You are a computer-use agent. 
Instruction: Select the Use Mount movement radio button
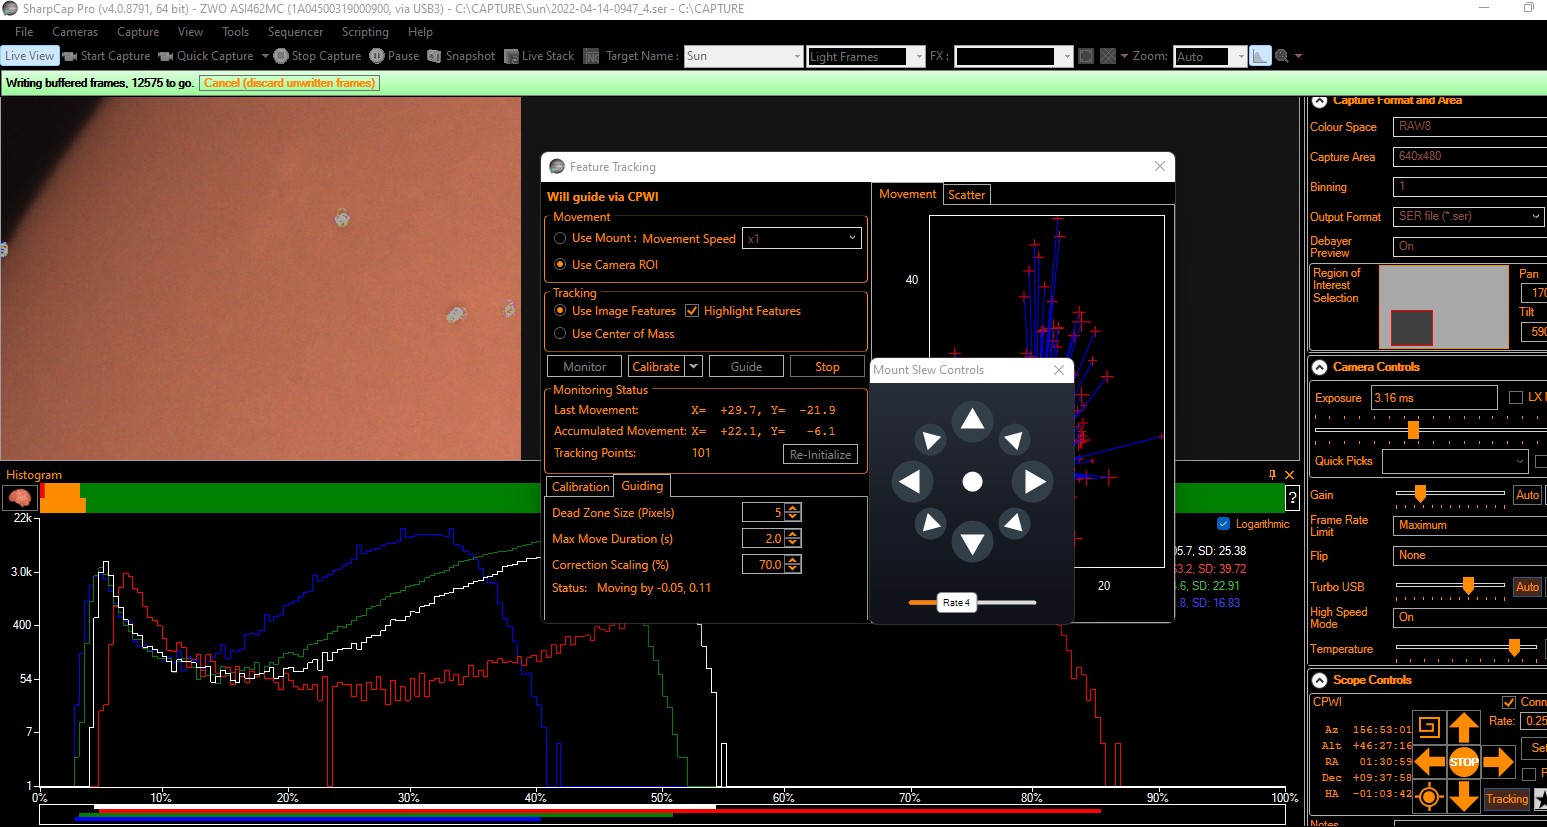tap(560, 238)
